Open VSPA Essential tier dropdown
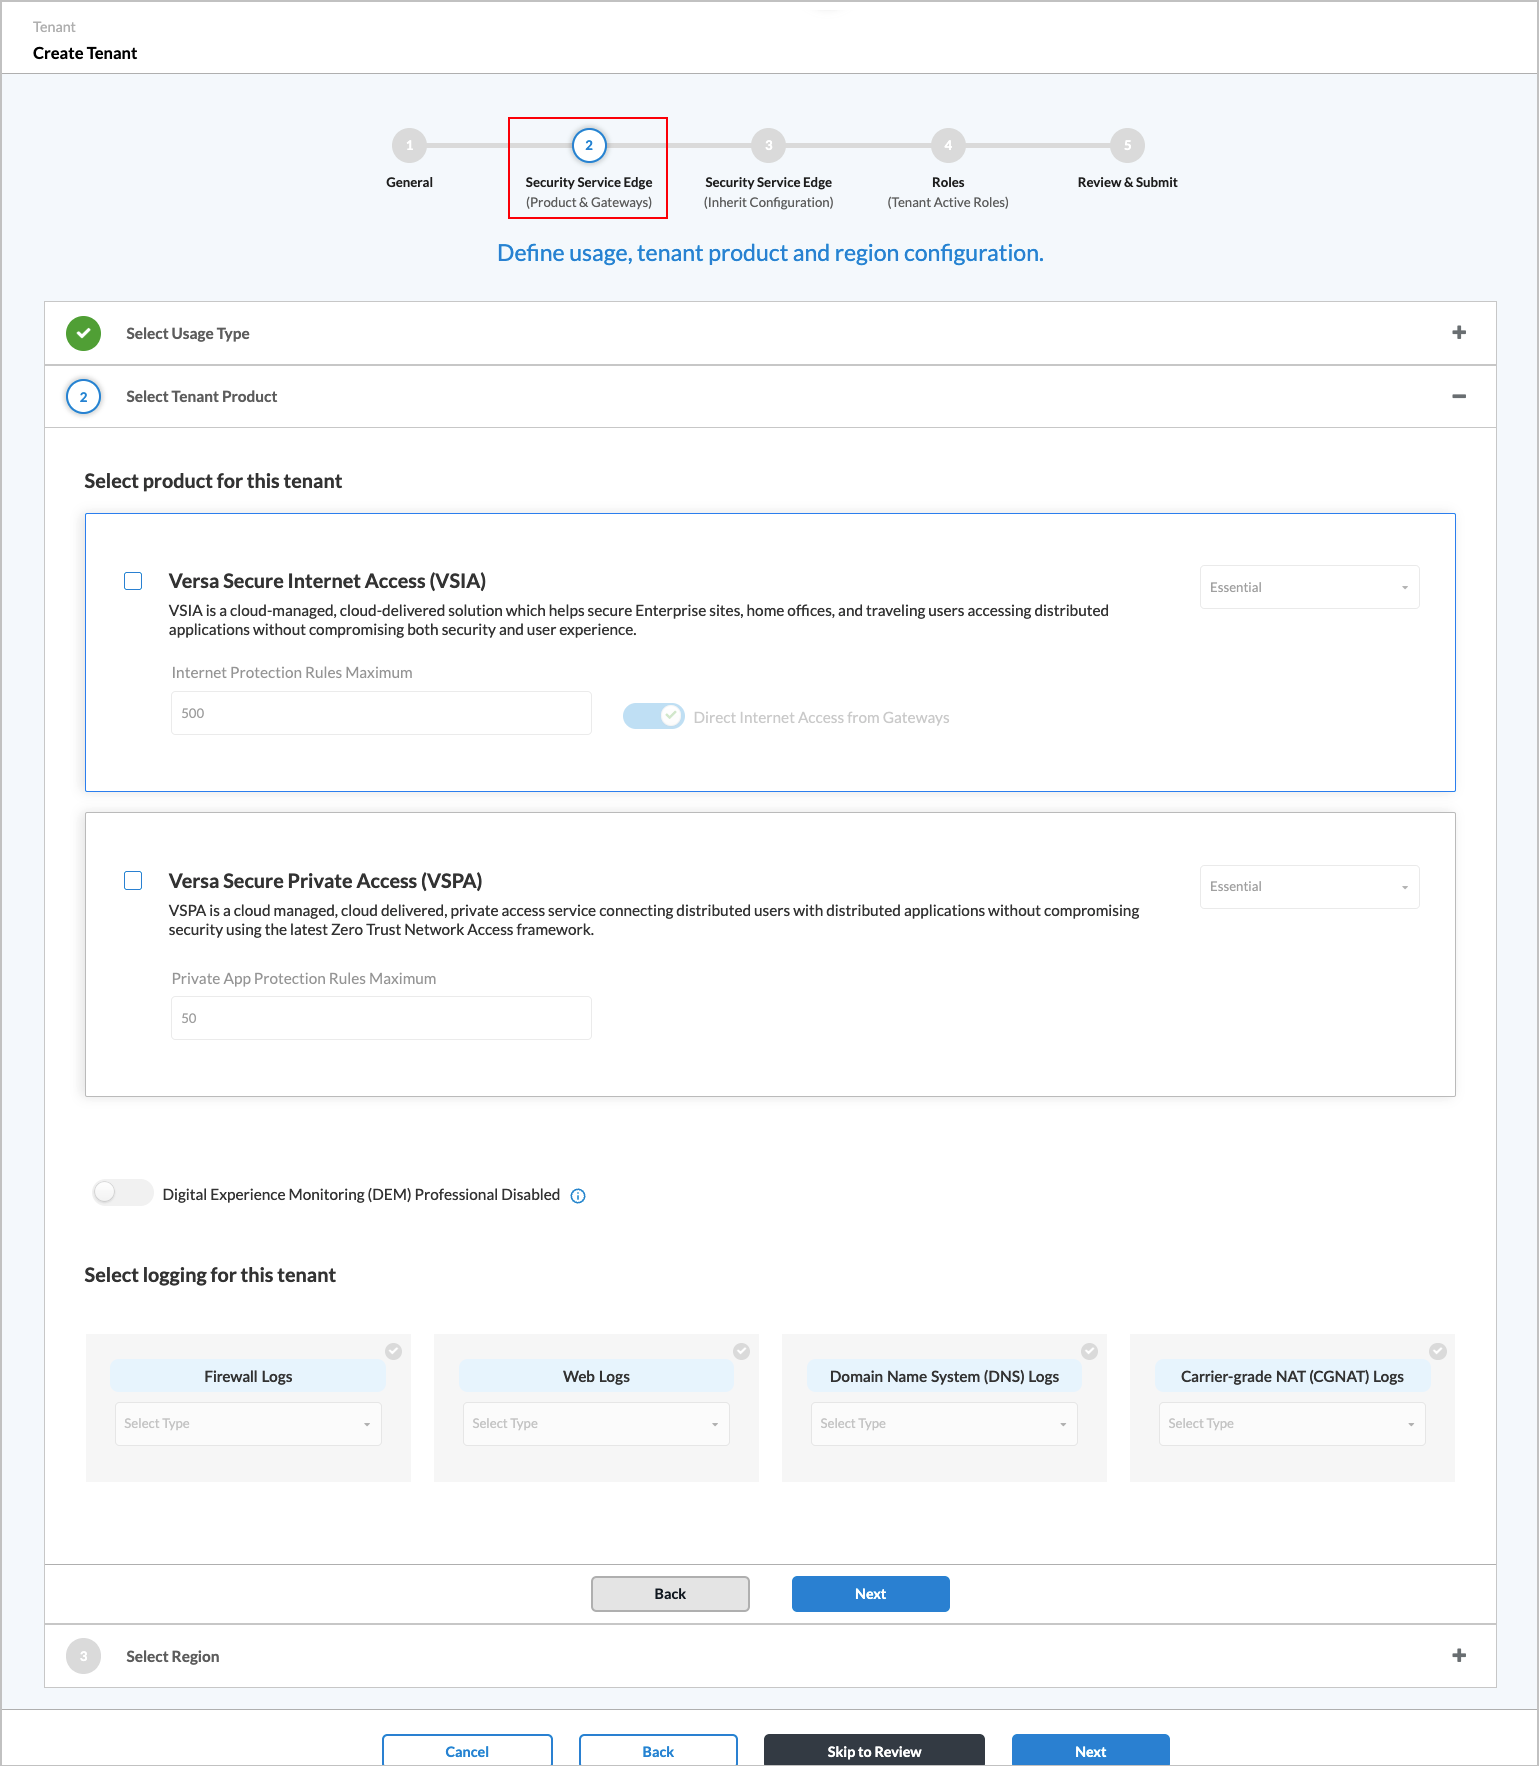Viewport: 1539px width, 1766px height. point(1309,886)
